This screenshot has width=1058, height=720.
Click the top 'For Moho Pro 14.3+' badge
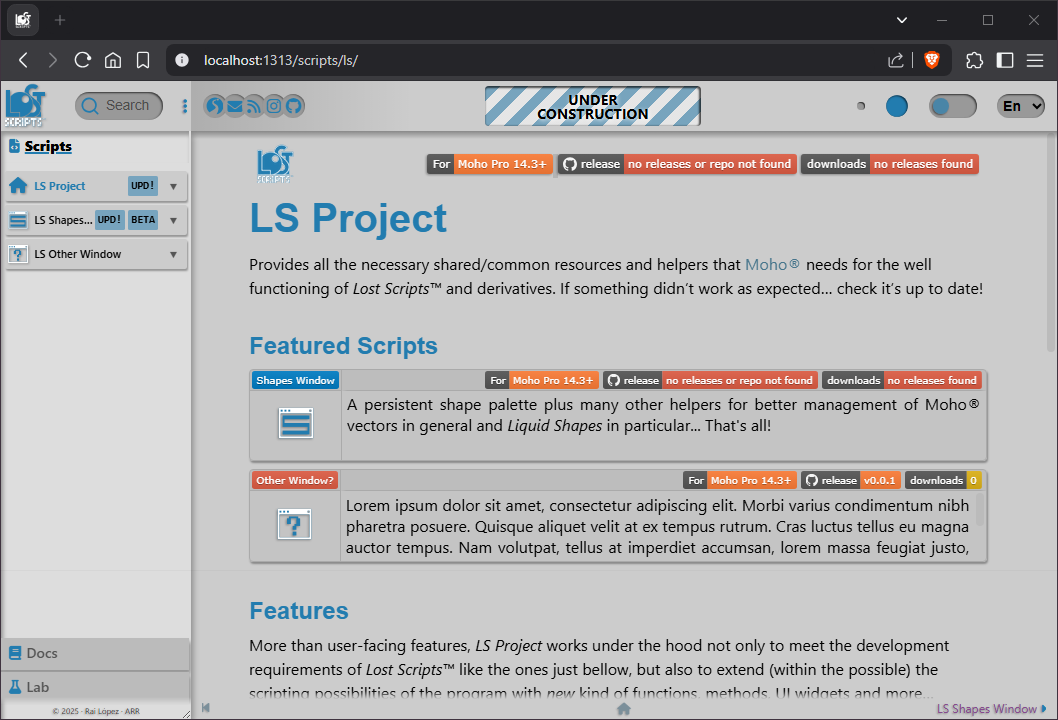pos(490,164)
